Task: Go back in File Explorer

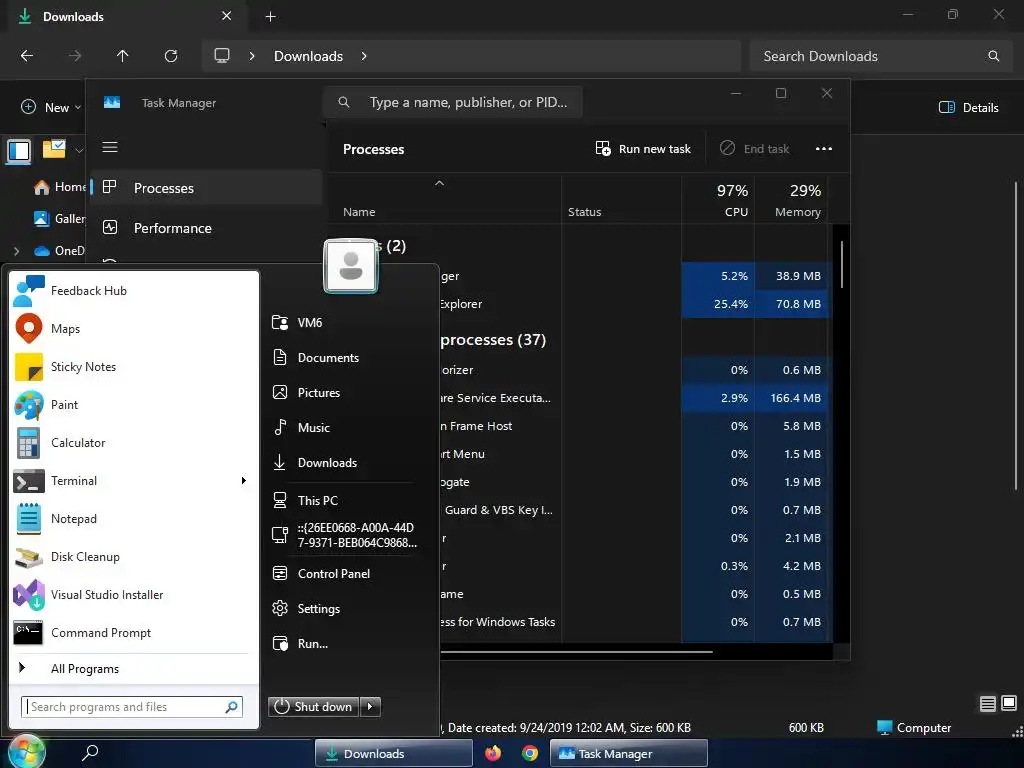Action: point(27,56)
